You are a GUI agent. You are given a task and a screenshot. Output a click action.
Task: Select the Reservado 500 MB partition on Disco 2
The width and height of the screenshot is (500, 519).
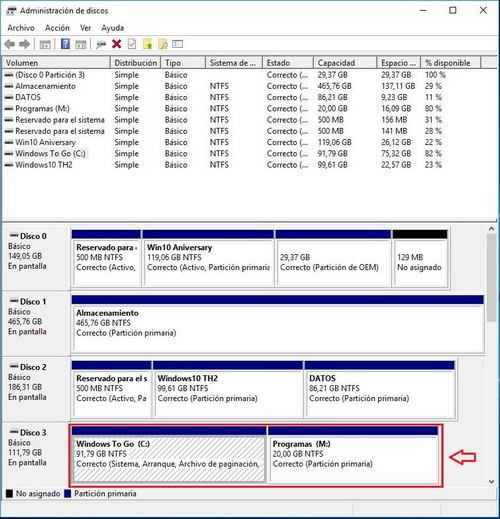click(x=111, y=389)
